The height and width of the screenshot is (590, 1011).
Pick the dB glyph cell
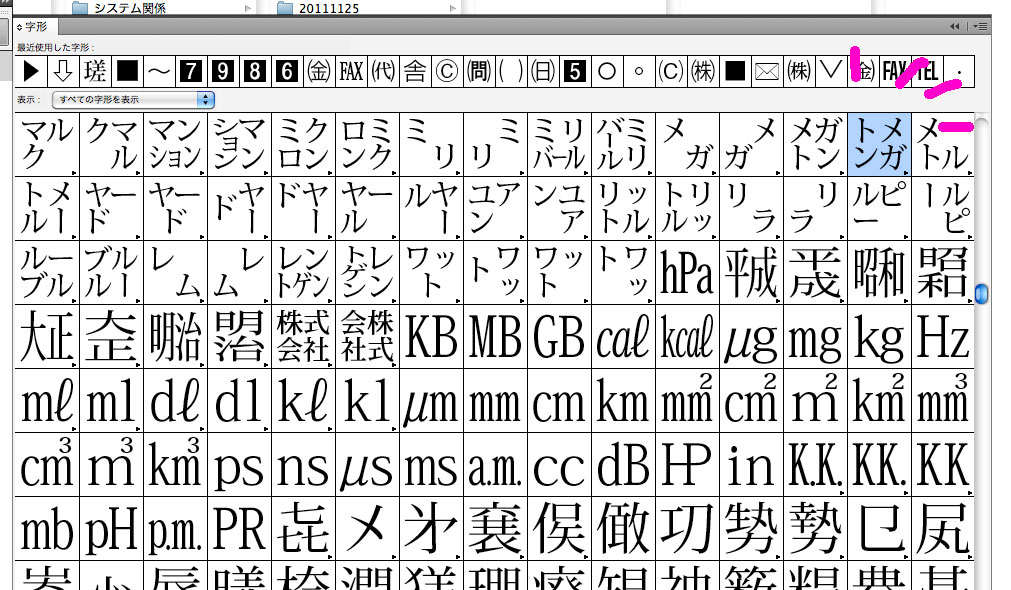pyautogui.click(x=623, y=464)
